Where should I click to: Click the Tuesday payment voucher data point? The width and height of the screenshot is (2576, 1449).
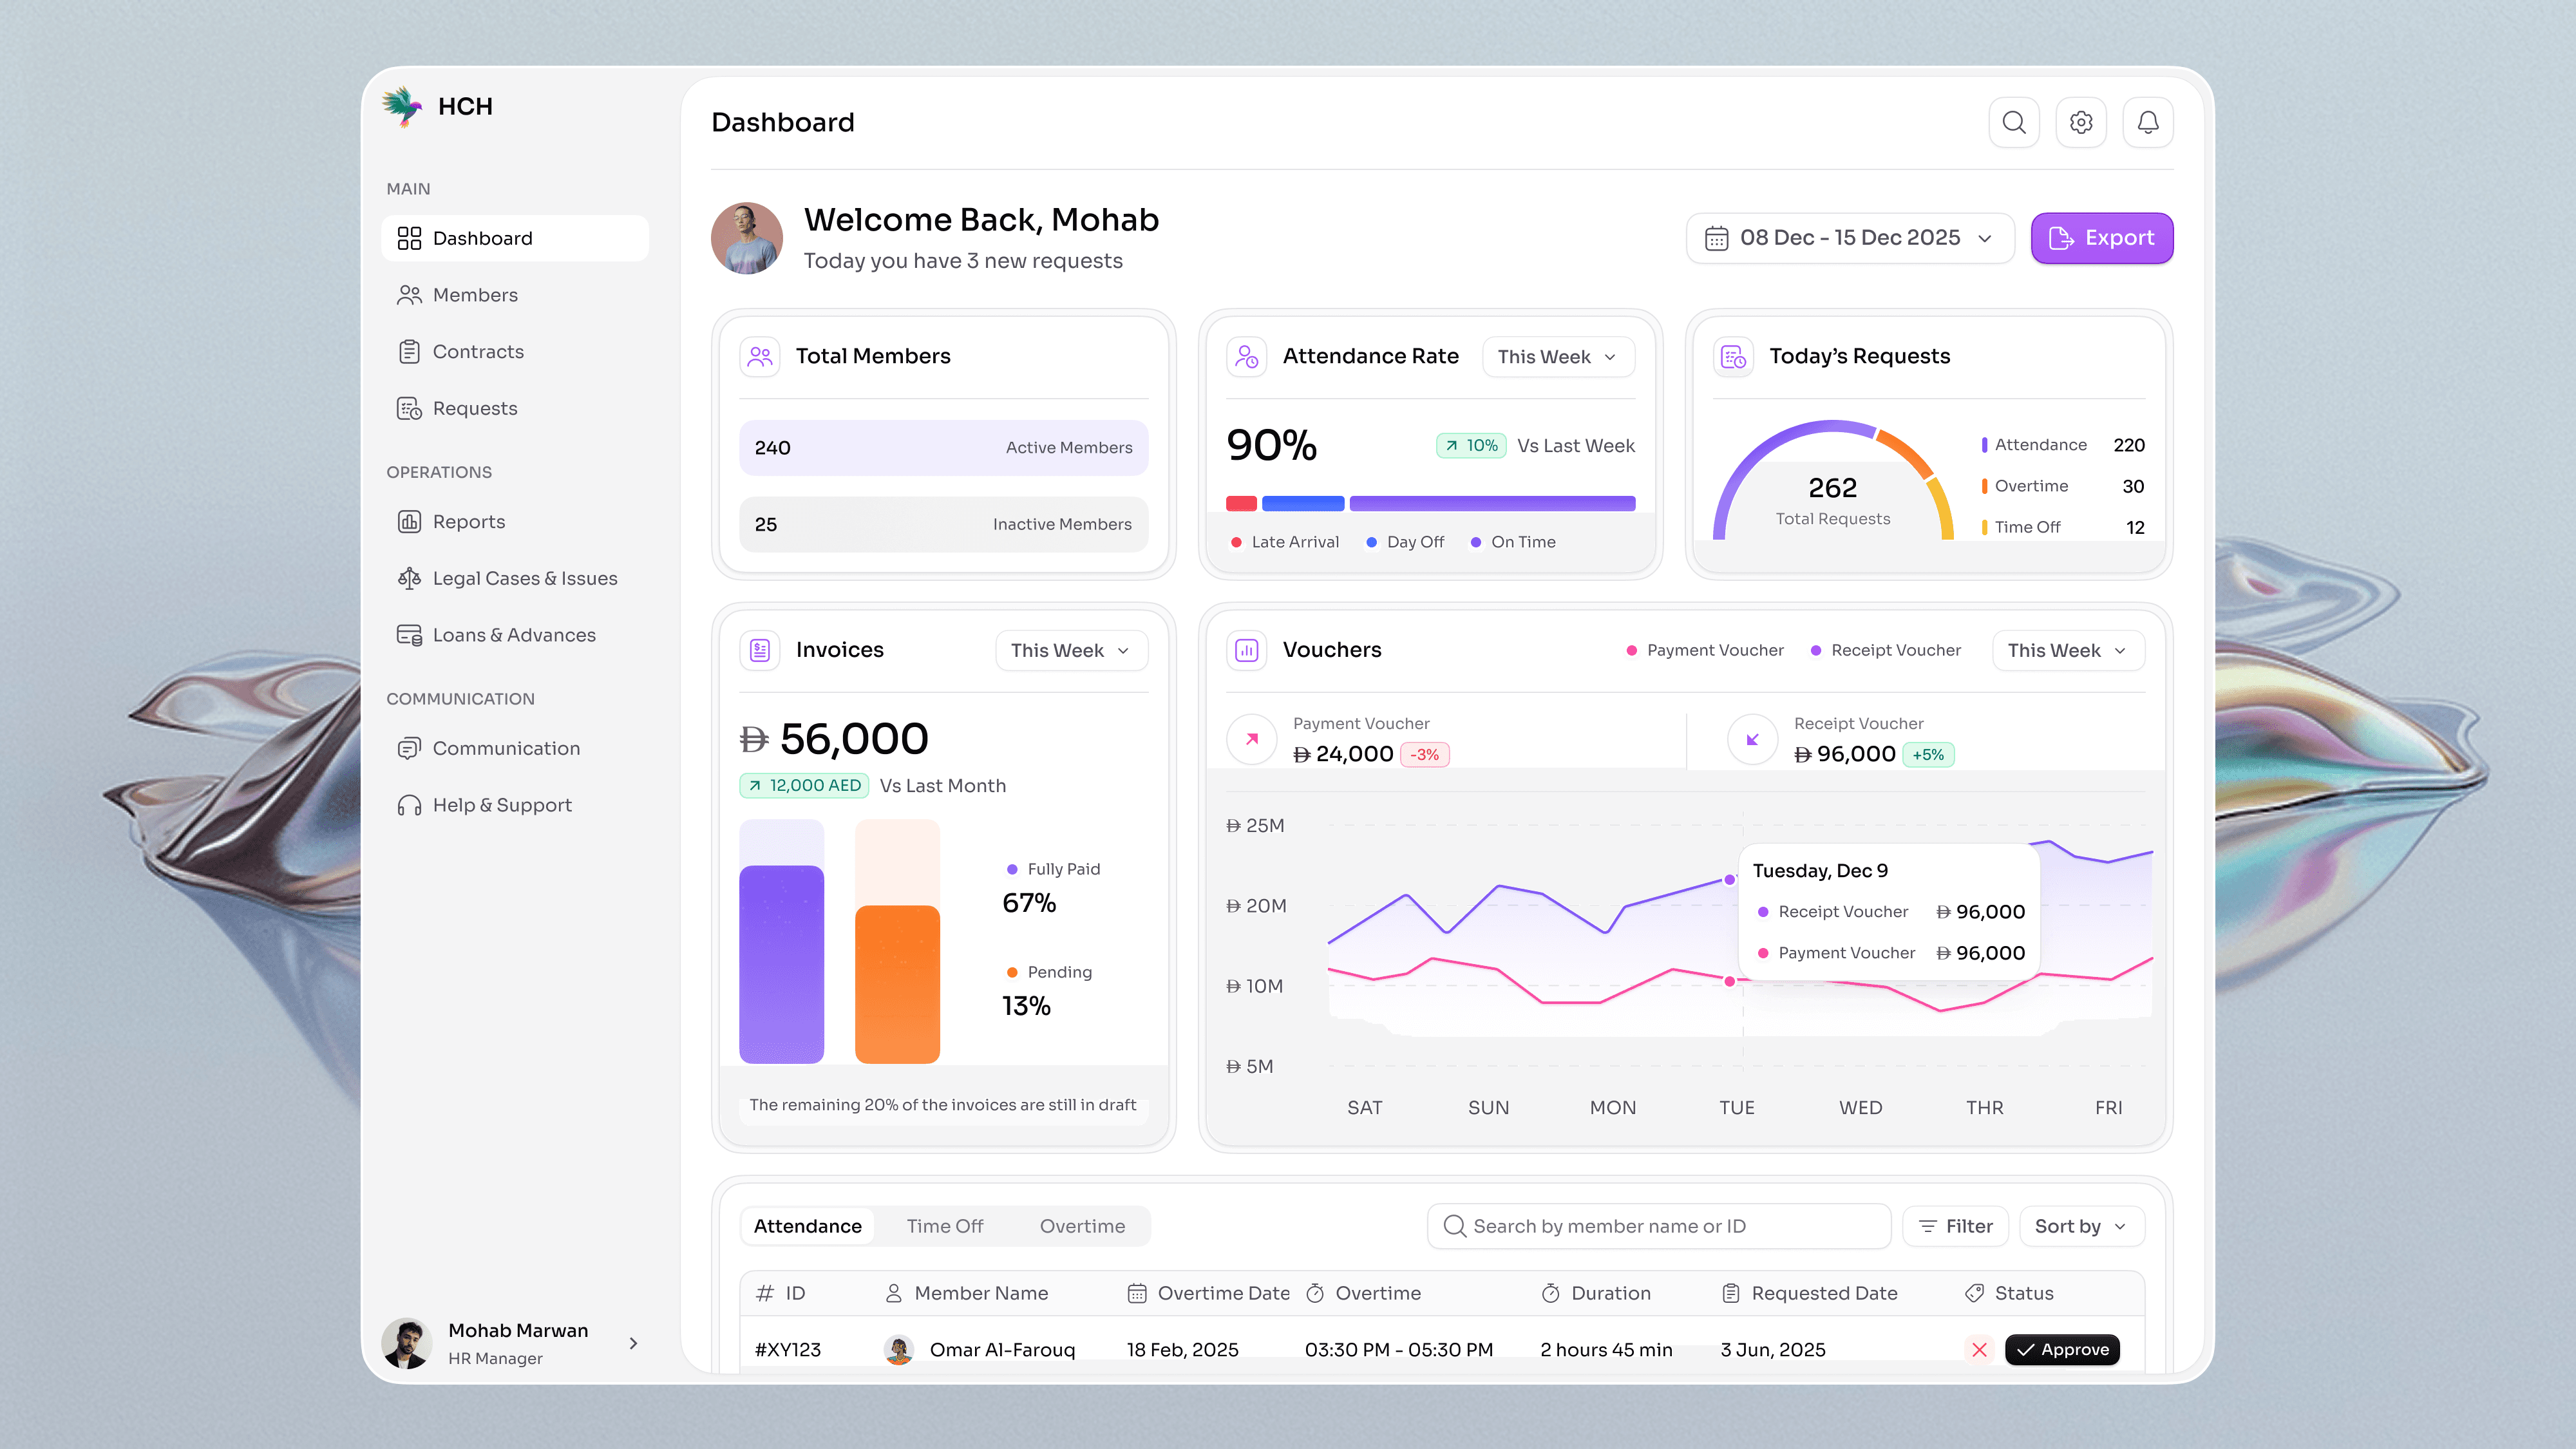tap(1729, 981)
